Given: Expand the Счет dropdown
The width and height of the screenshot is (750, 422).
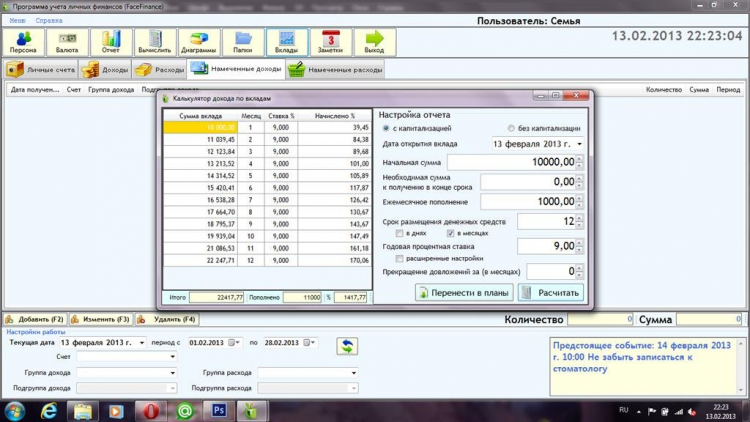Looking at the screenshot, I should [172, 356].
